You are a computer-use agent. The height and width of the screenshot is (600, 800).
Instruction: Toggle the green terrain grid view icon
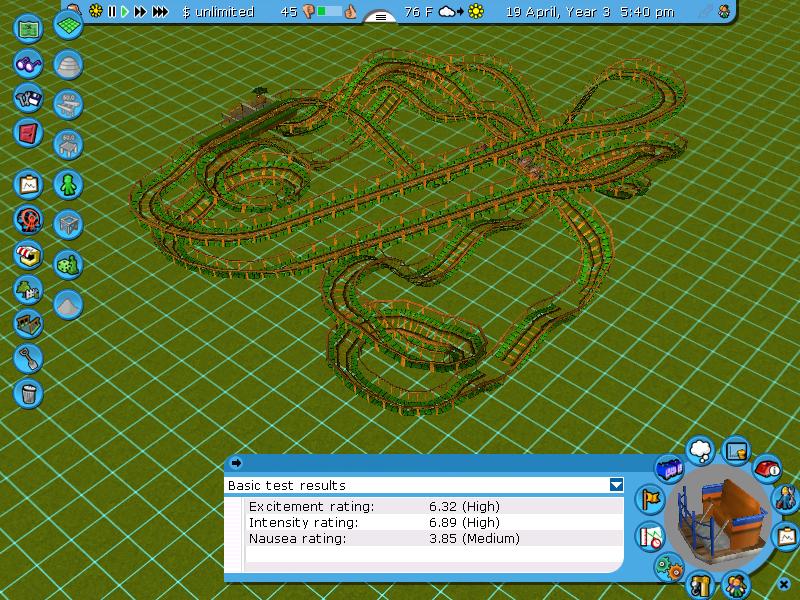(x=68, y=24)
